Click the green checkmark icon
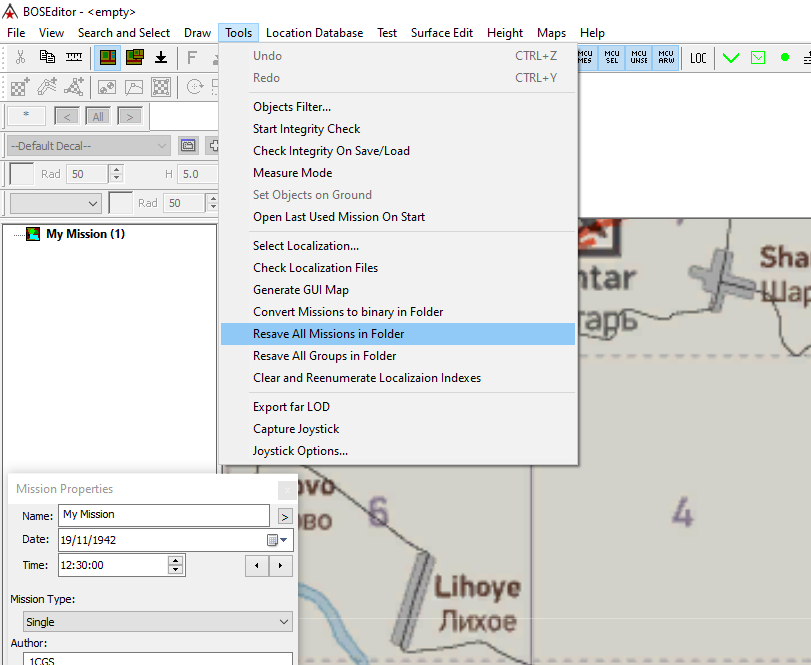 click(731, 58)
